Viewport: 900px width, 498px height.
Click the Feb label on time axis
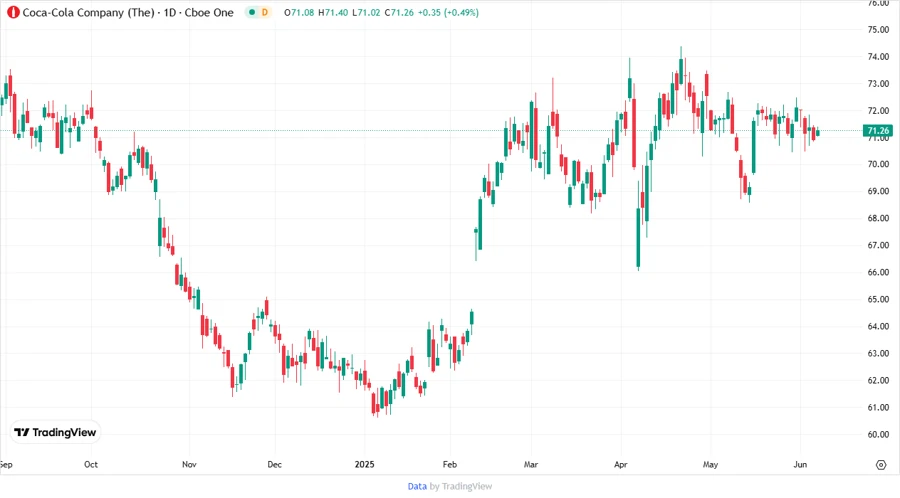(x=450, y=464)
